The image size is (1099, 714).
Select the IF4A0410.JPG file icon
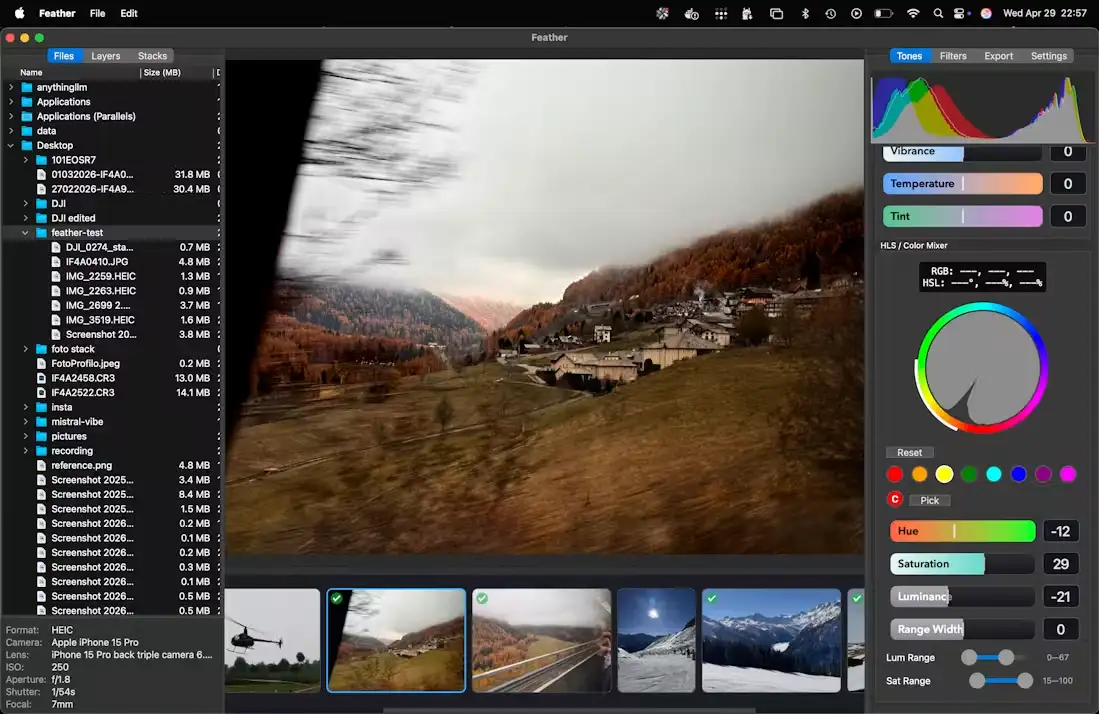[x=56, y=261]
